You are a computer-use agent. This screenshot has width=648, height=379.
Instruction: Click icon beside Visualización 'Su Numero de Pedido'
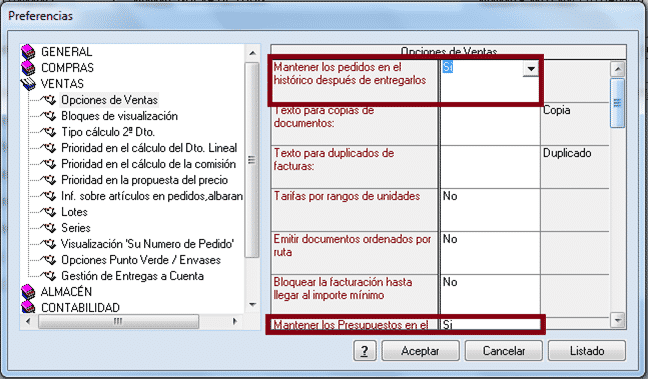click(49, 244)
